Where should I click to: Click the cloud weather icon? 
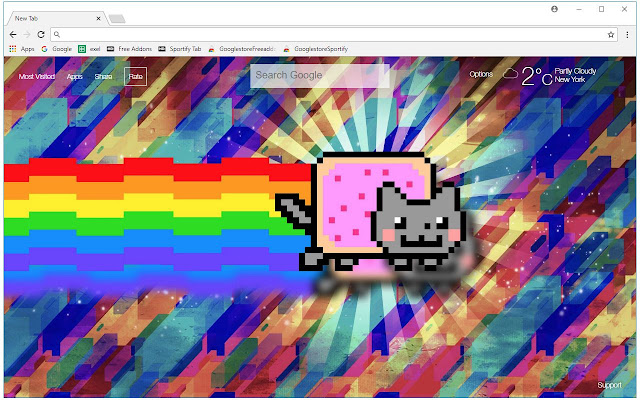coord(510,74)
